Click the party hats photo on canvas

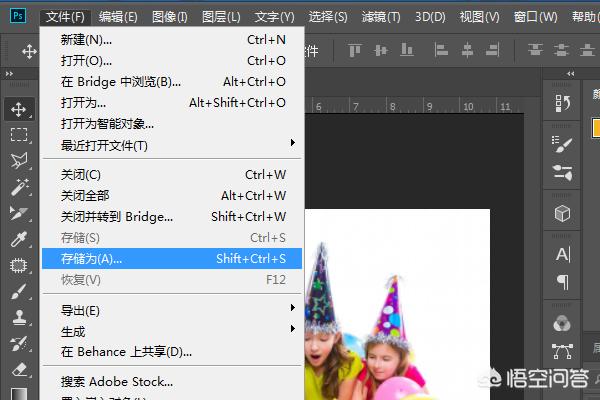tap(400, 320)
